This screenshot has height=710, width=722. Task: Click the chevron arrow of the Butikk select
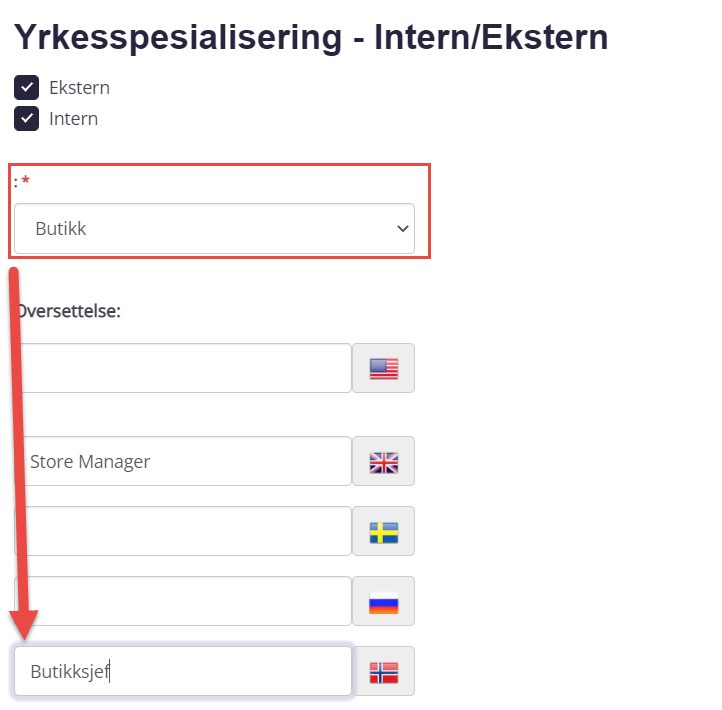click(x=403, y=228)
